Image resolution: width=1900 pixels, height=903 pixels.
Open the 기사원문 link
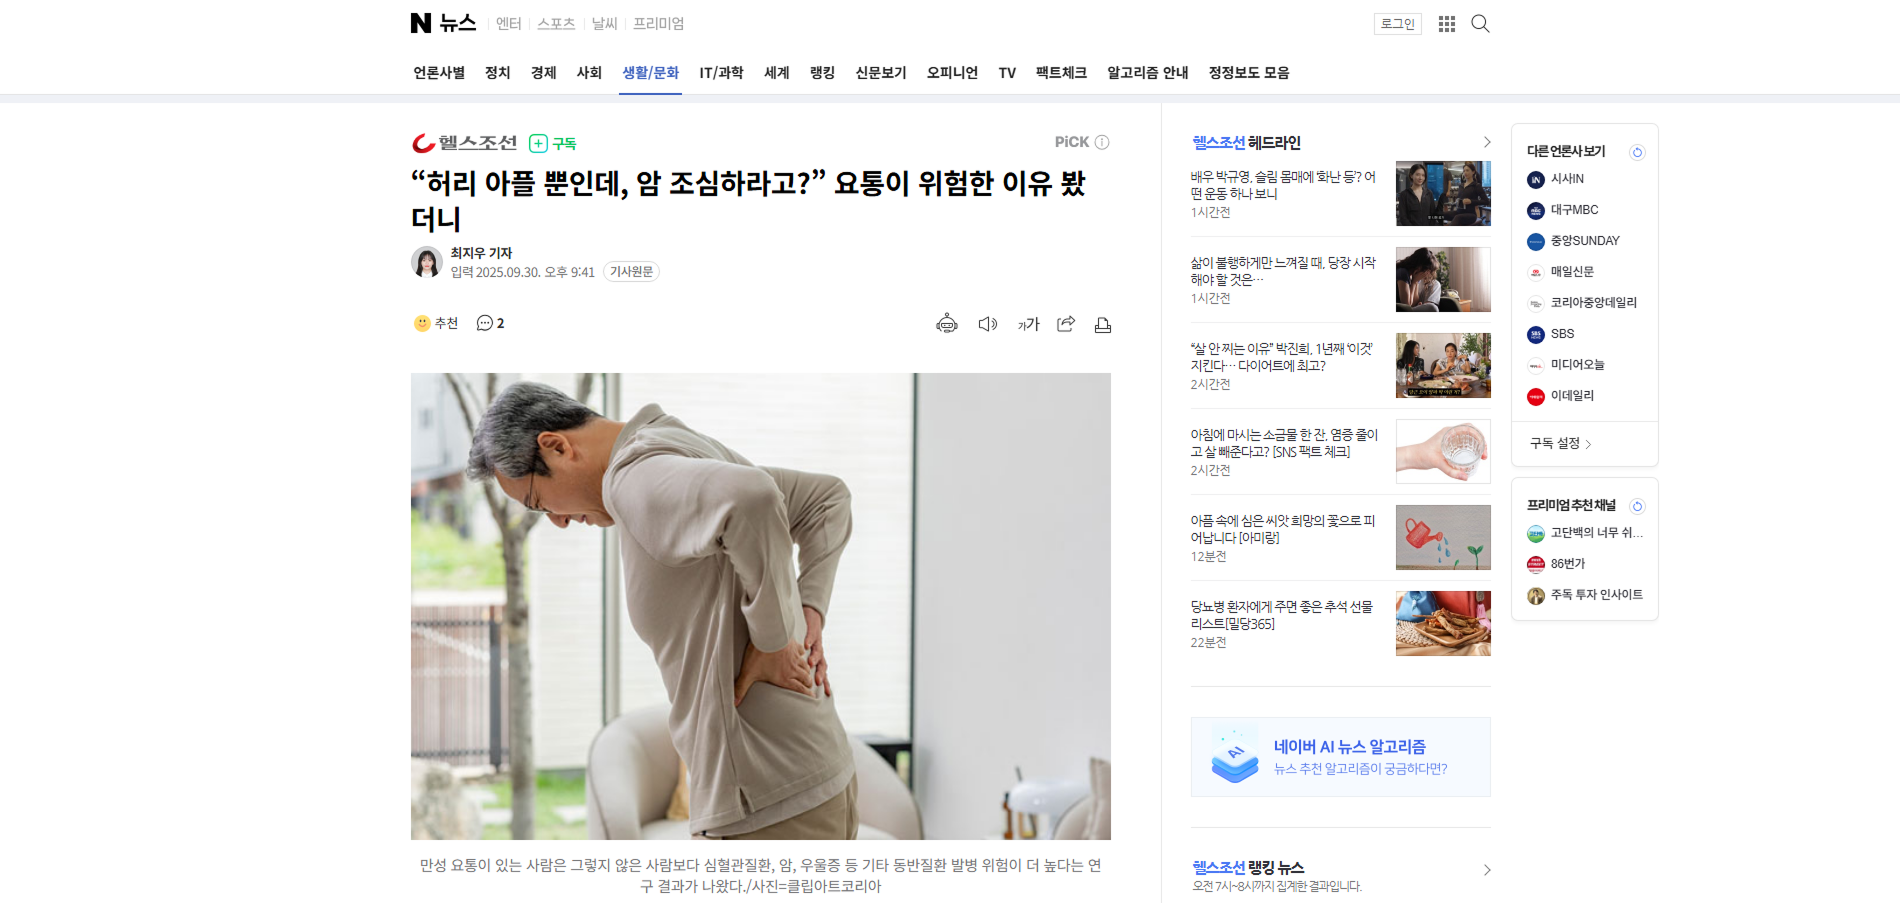click(631, 272)
